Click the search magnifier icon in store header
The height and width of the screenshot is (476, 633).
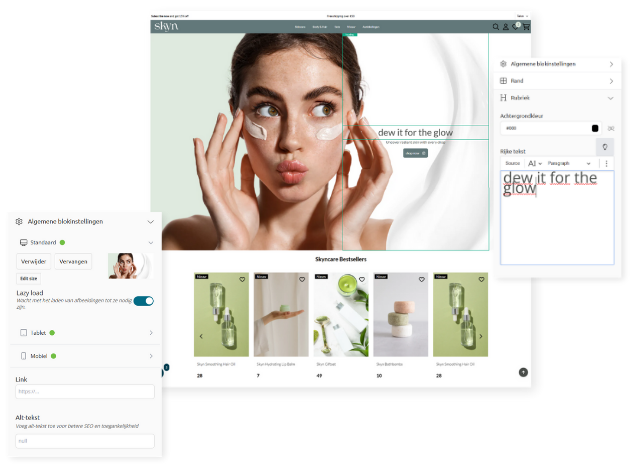tap(495, 27)
